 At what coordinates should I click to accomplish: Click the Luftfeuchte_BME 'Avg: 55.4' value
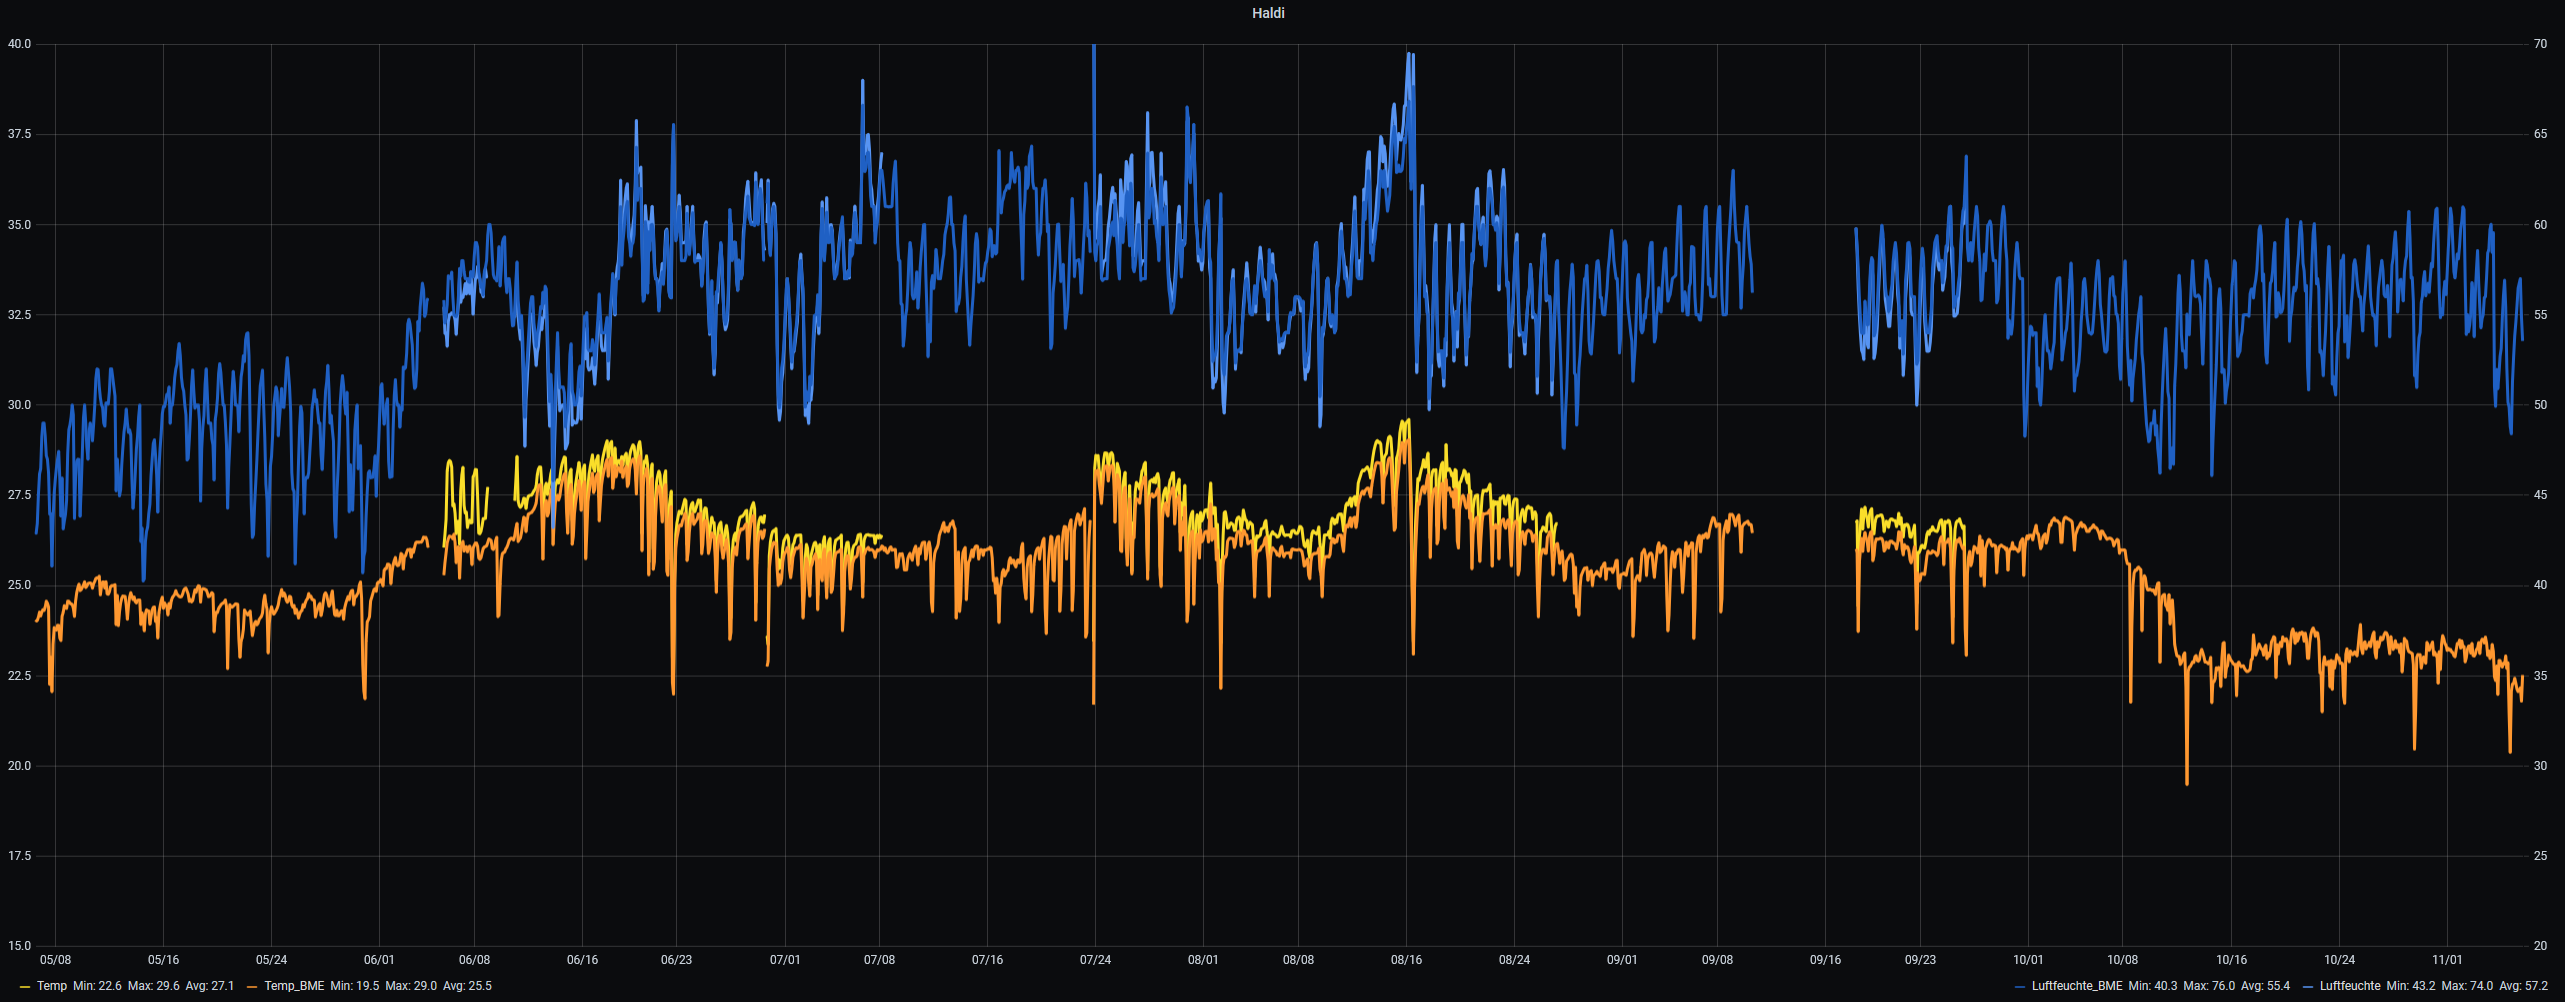(x=2266, y=986)
